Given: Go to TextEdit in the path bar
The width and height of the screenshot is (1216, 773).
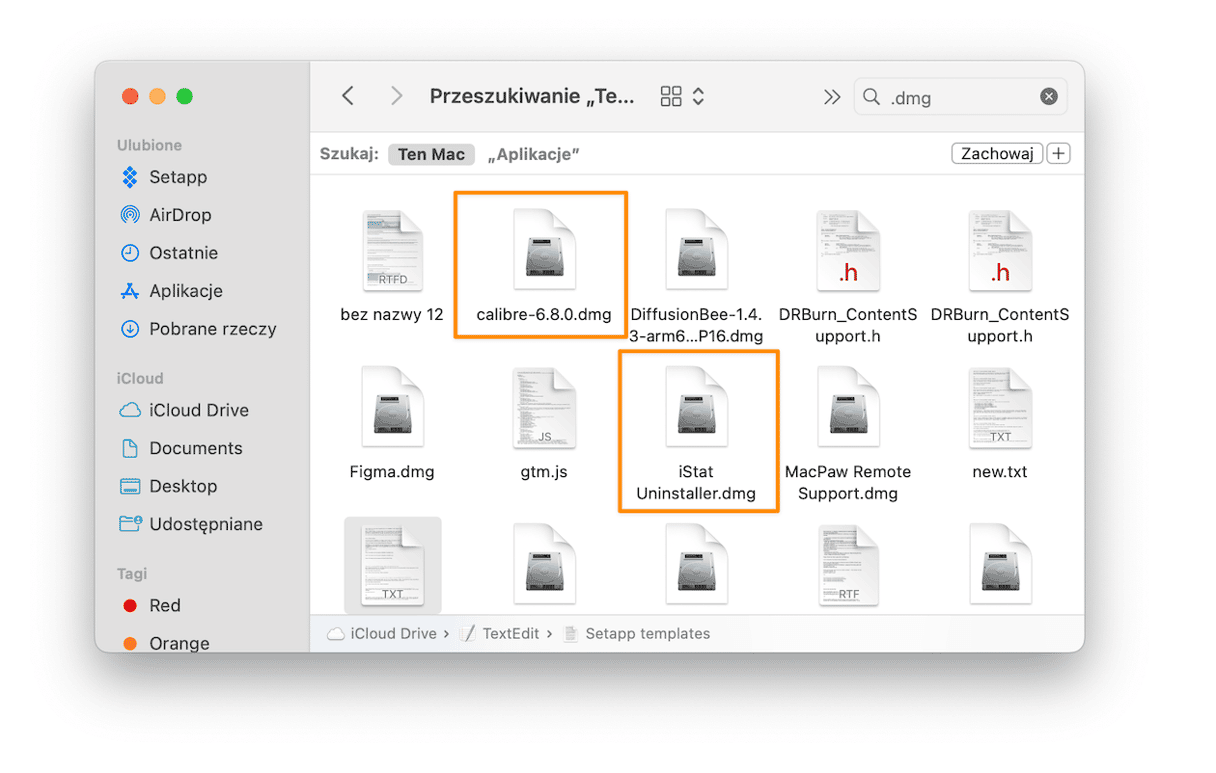Looking at the screenshot, I should click(500, 634).
